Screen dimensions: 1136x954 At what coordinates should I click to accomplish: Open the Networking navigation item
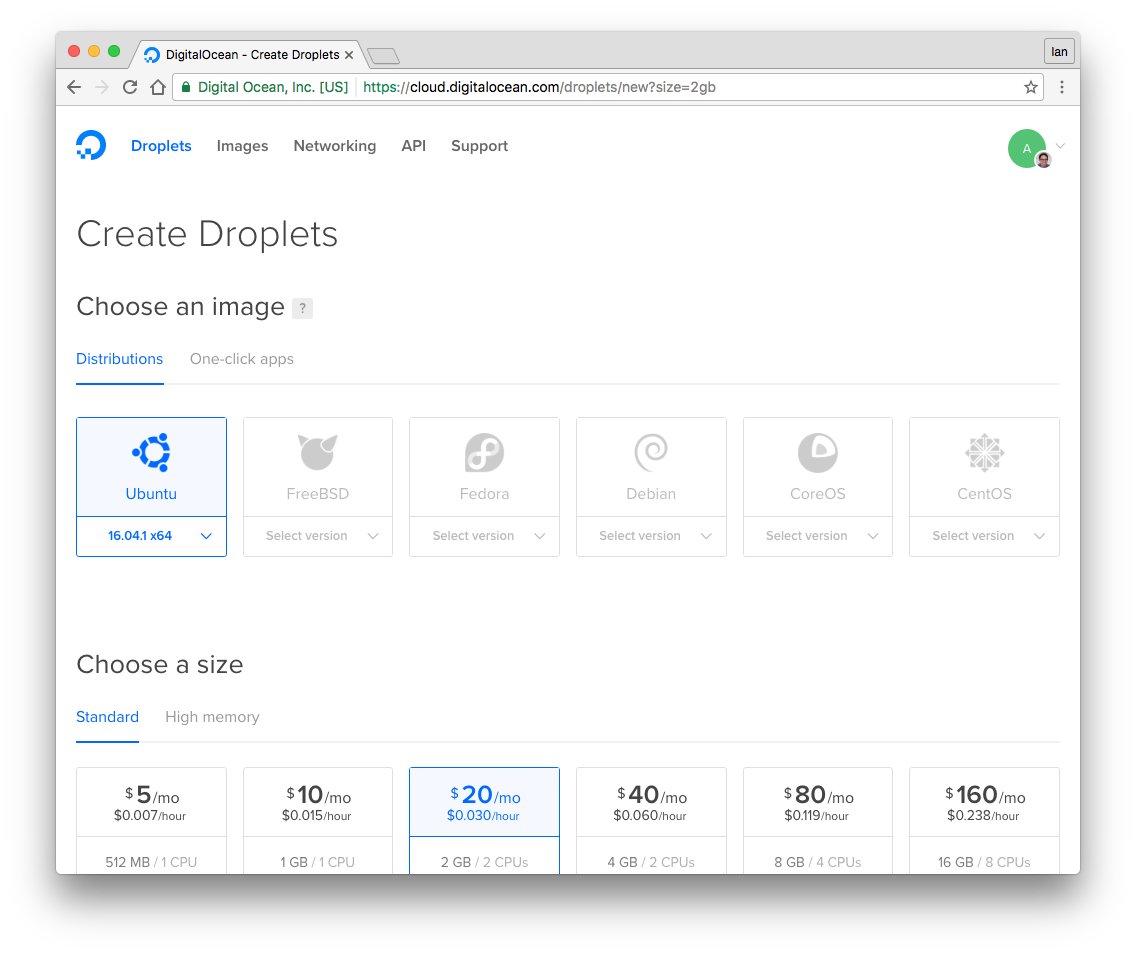tap(335, 146)
